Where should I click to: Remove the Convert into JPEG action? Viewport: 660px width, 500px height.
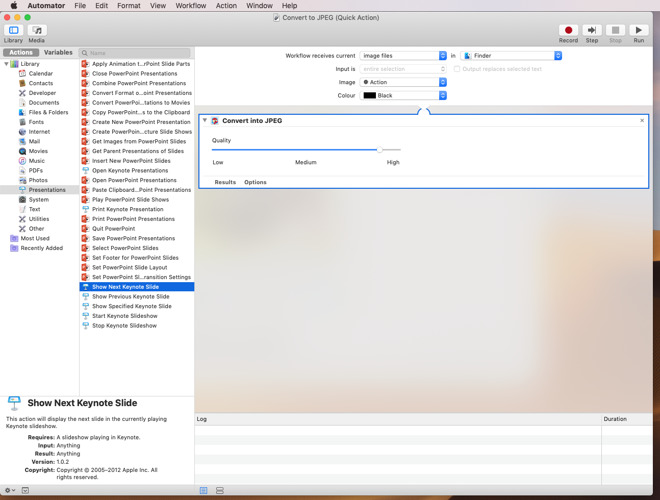642,120
